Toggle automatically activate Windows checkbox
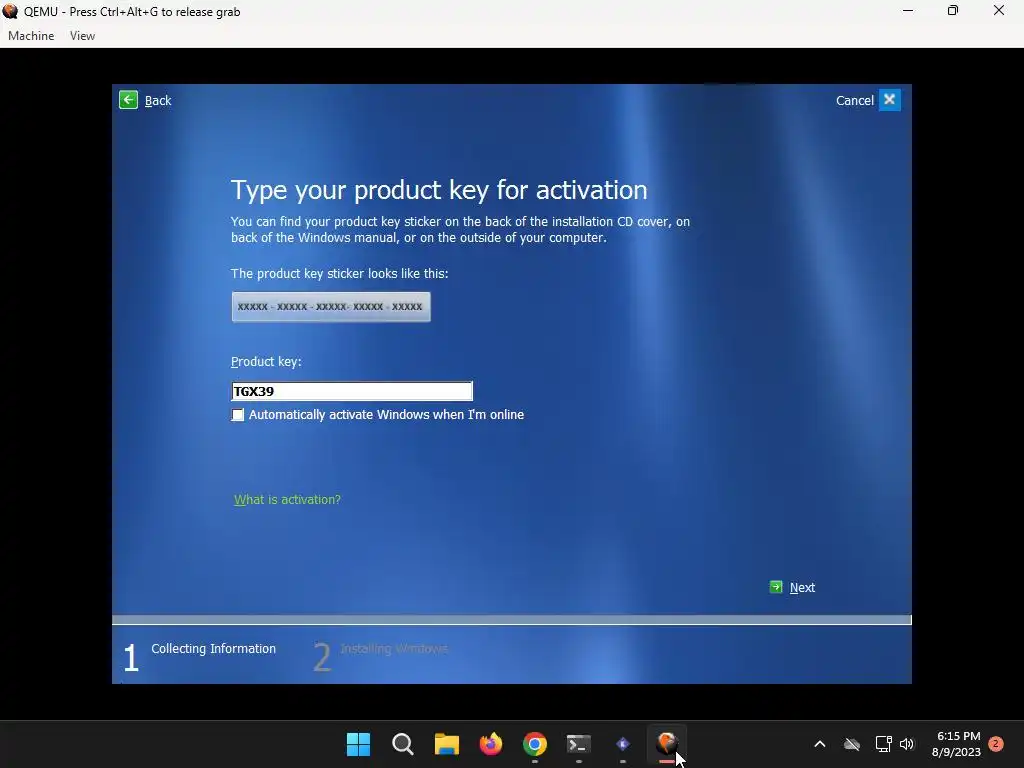 [238, 415]
